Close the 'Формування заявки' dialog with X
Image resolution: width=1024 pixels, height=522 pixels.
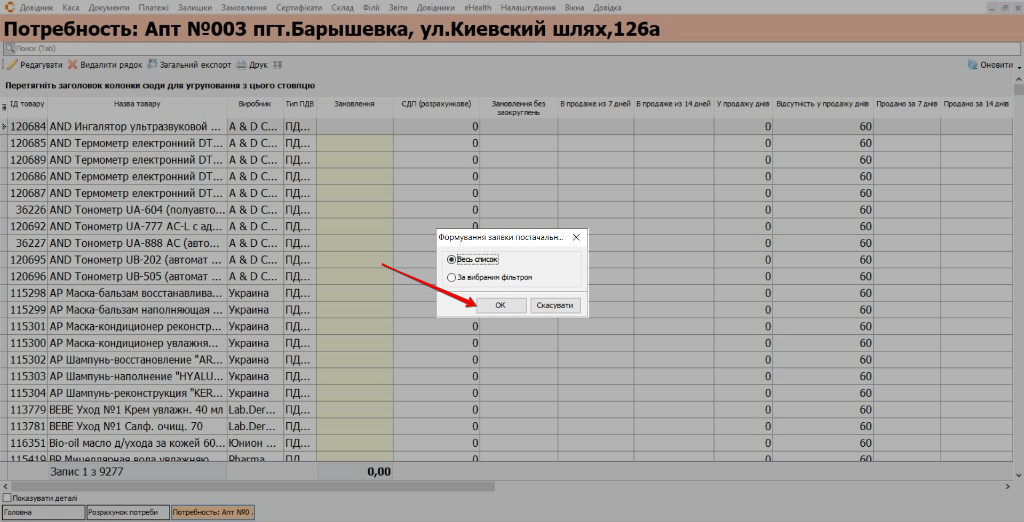pos(576,237)
